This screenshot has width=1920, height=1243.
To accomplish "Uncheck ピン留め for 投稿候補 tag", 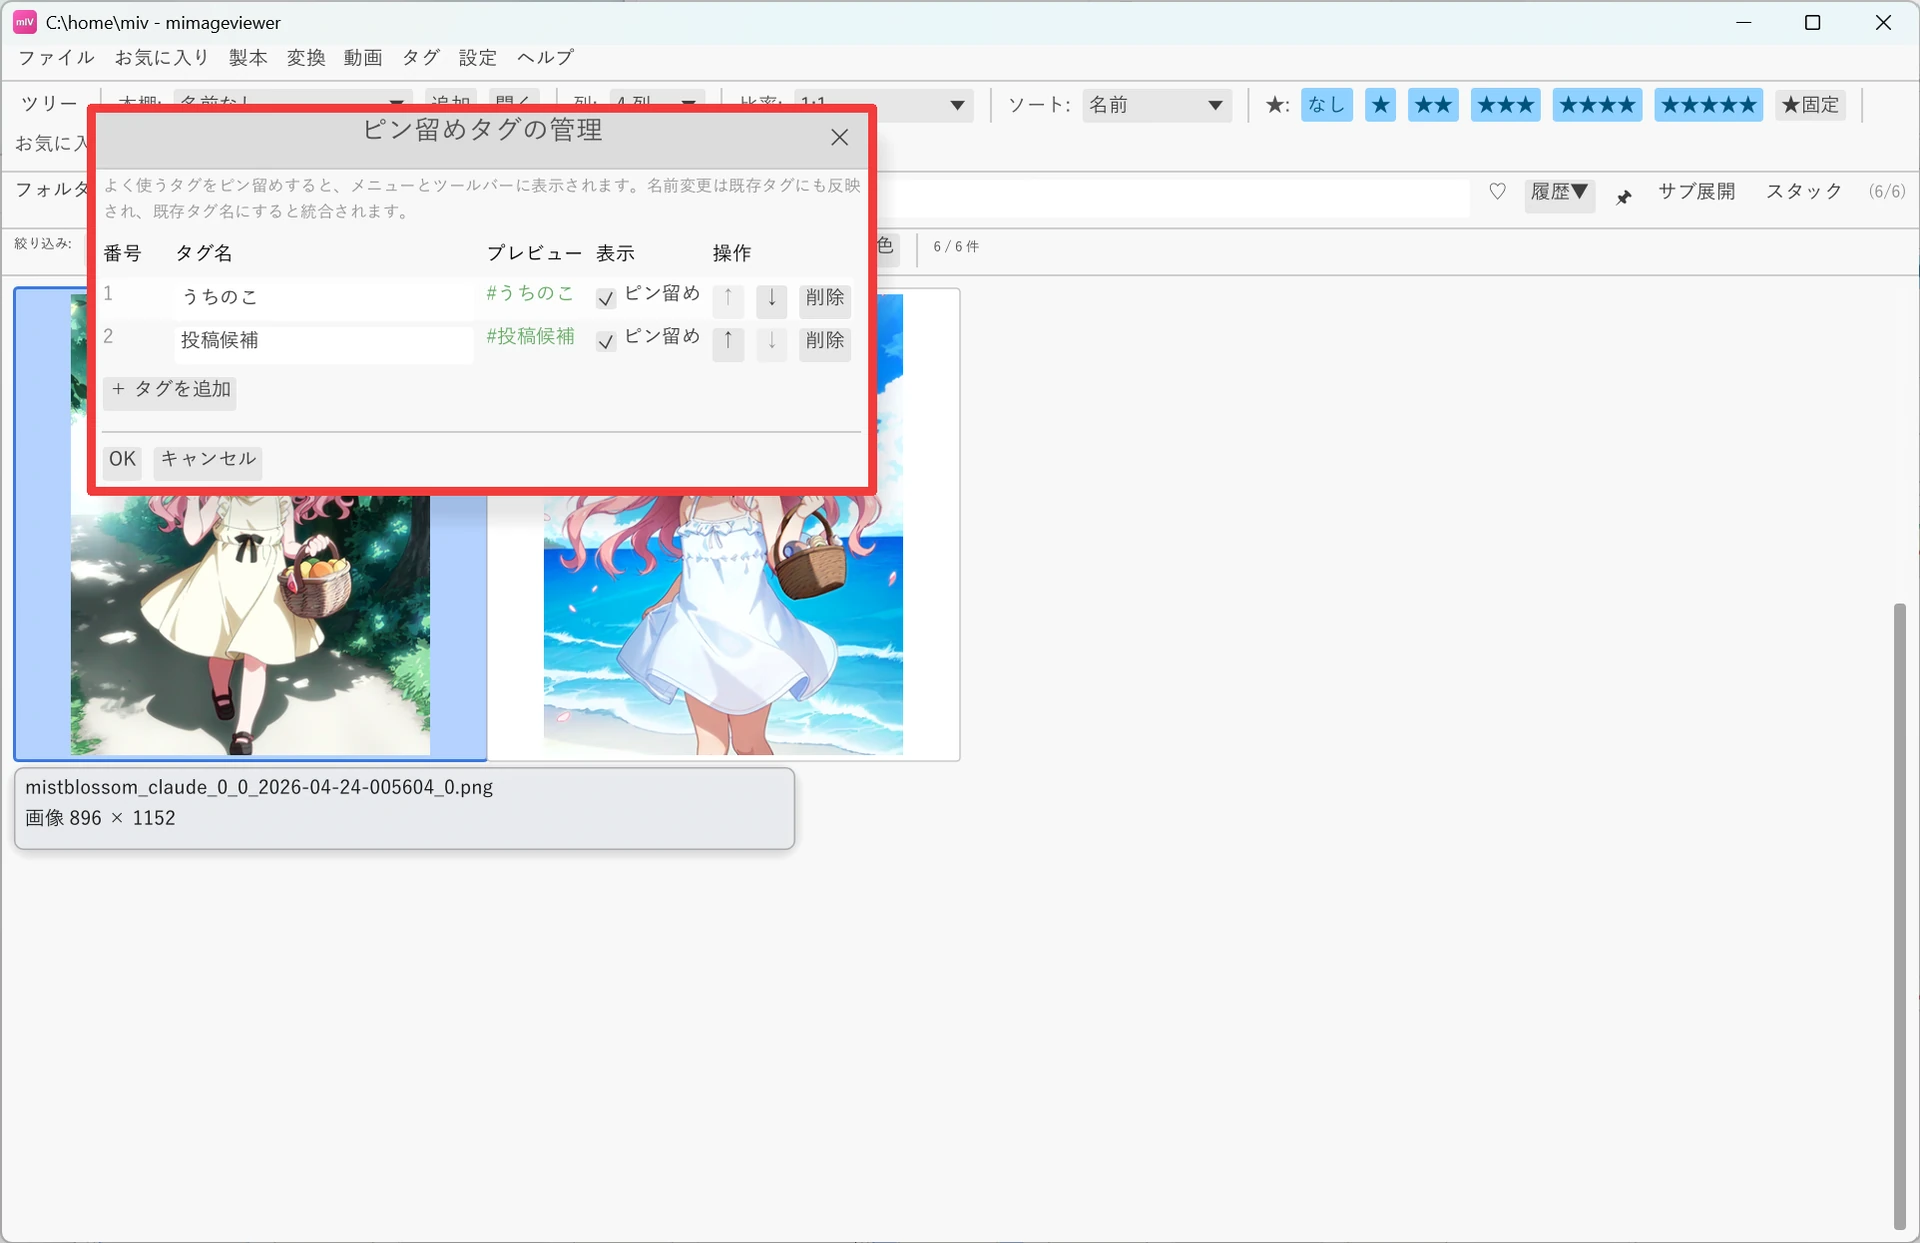I will 605,341.
